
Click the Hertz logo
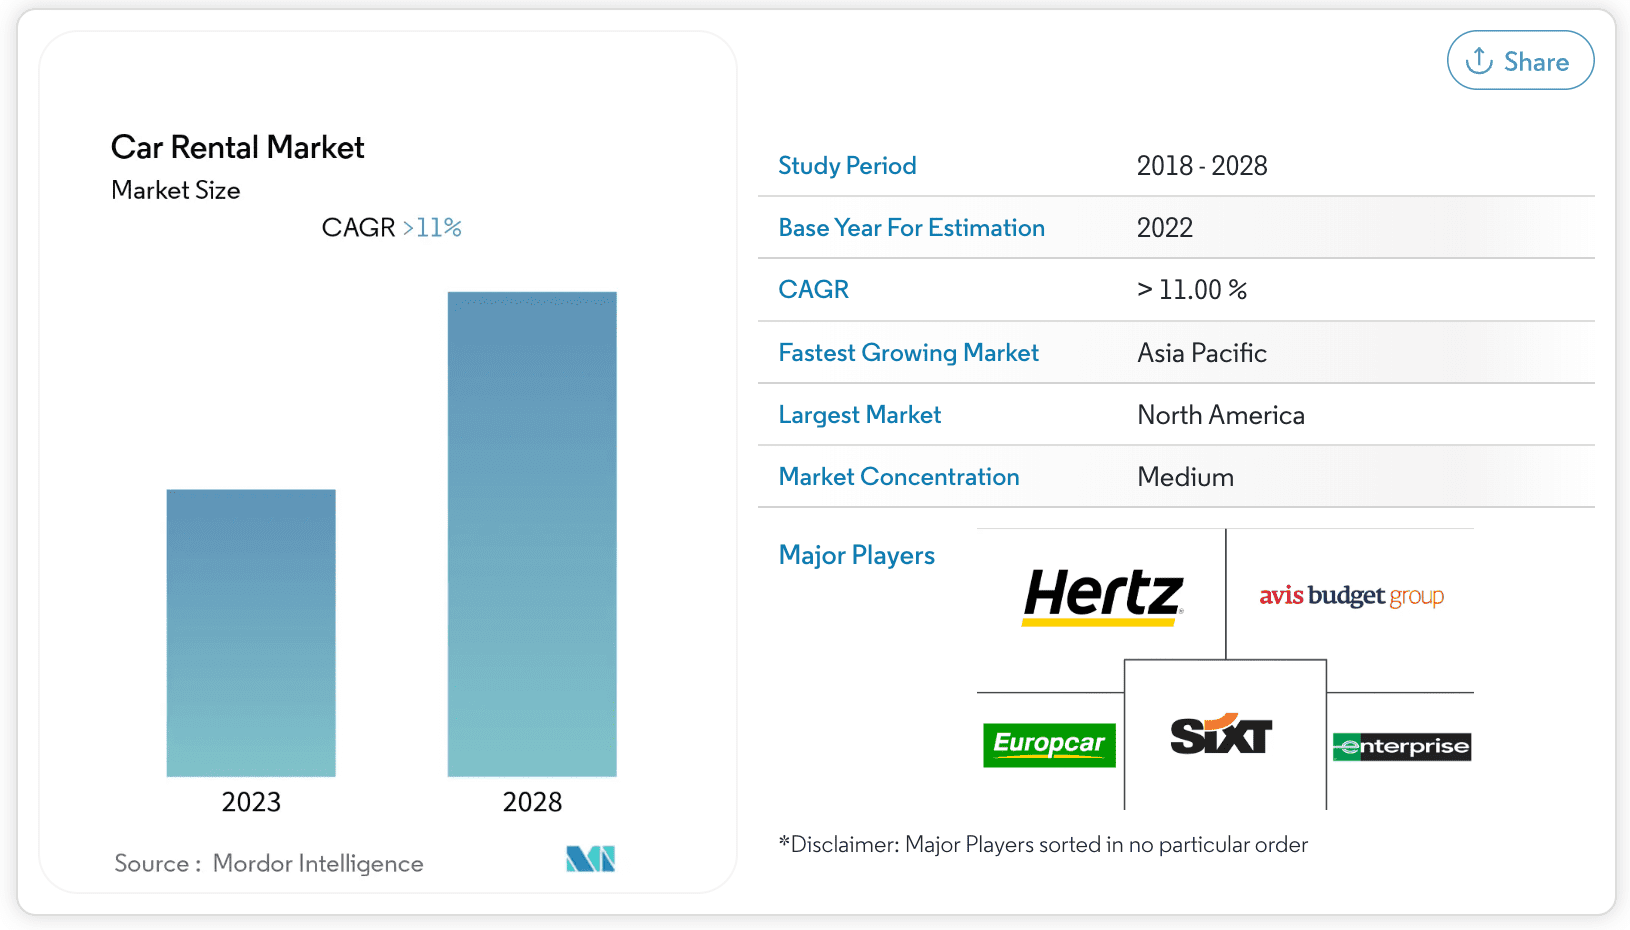1103,596
